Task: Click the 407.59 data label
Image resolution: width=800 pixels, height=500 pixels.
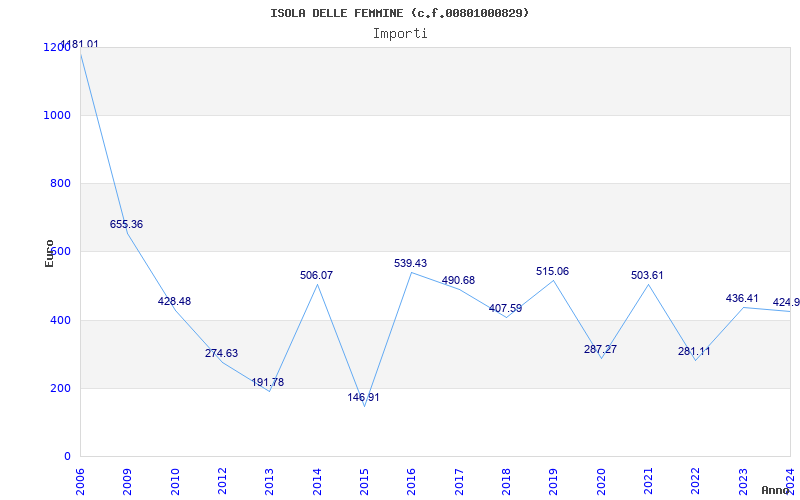Action: pyautogui.click(x=505, y=309)
